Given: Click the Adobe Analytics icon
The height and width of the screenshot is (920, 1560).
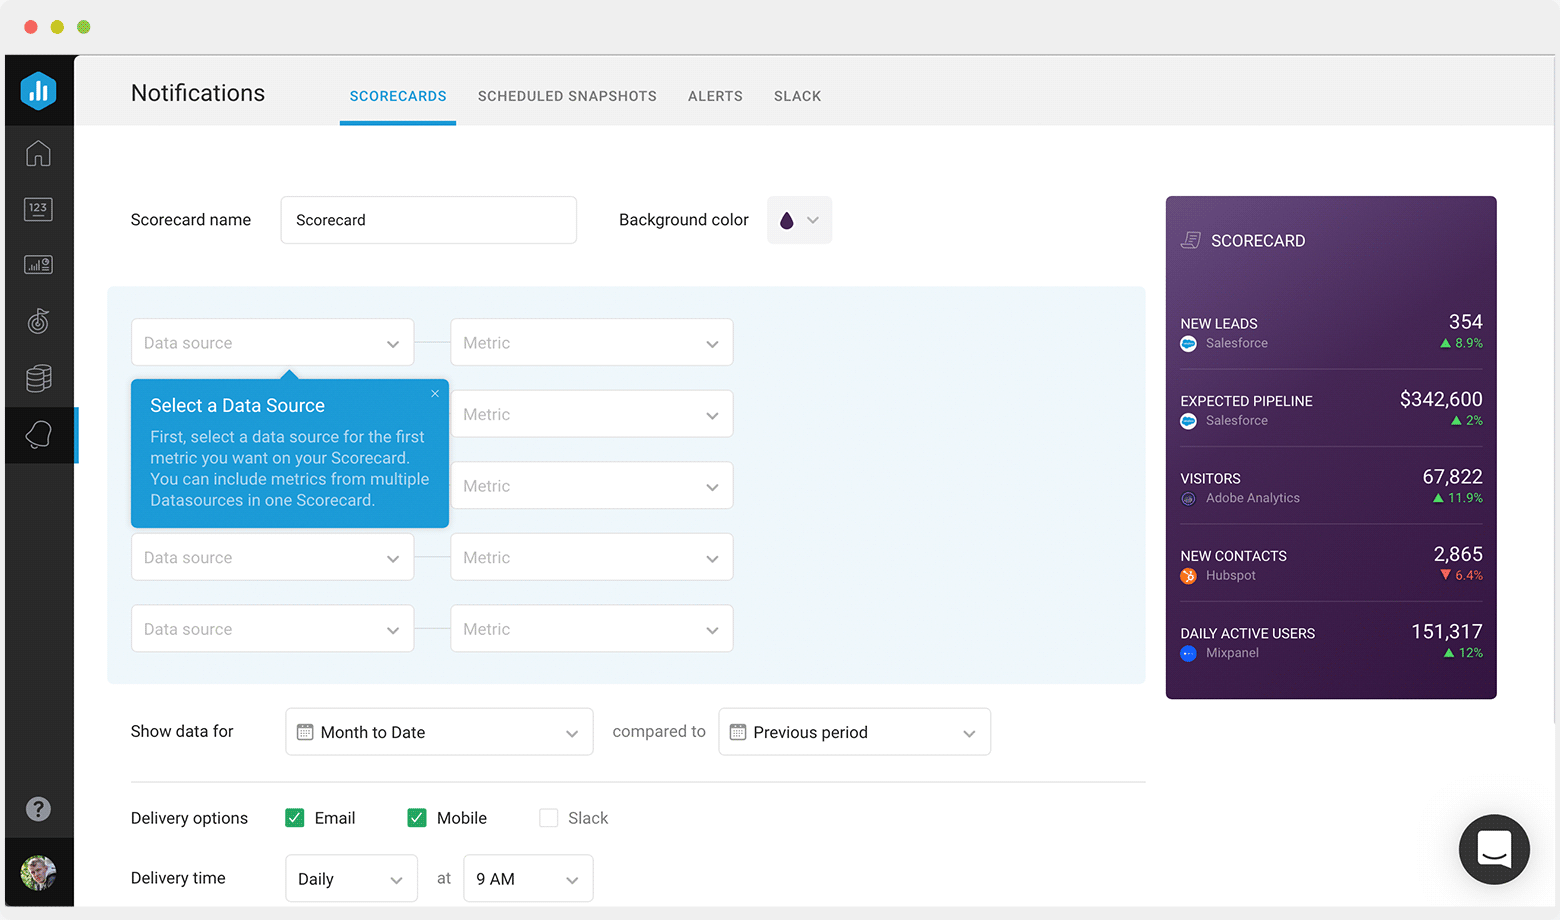Looking at the screenshot, I should [1188, 499].
